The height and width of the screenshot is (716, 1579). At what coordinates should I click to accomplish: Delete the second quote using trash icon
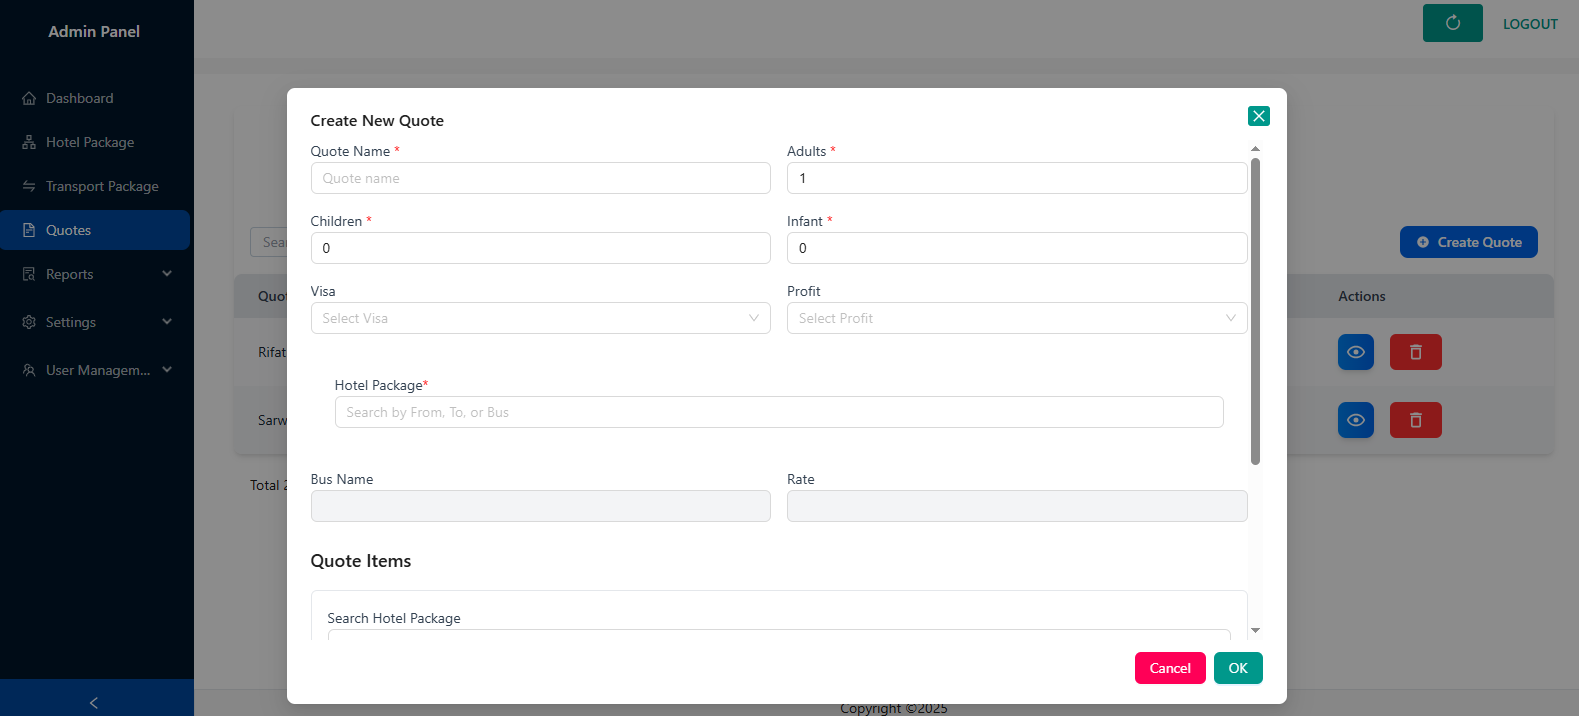click(x=1415, y=420)
